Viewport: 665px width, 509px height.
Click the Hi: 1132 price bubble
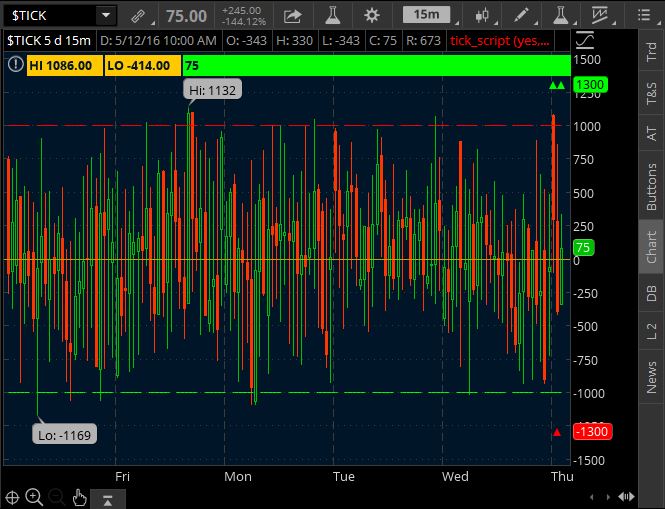pos(212,90)
